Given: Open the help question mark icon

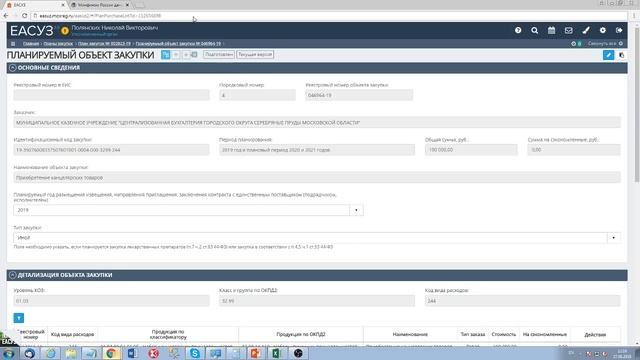Looking at the screenshot, I should [518, 30].
